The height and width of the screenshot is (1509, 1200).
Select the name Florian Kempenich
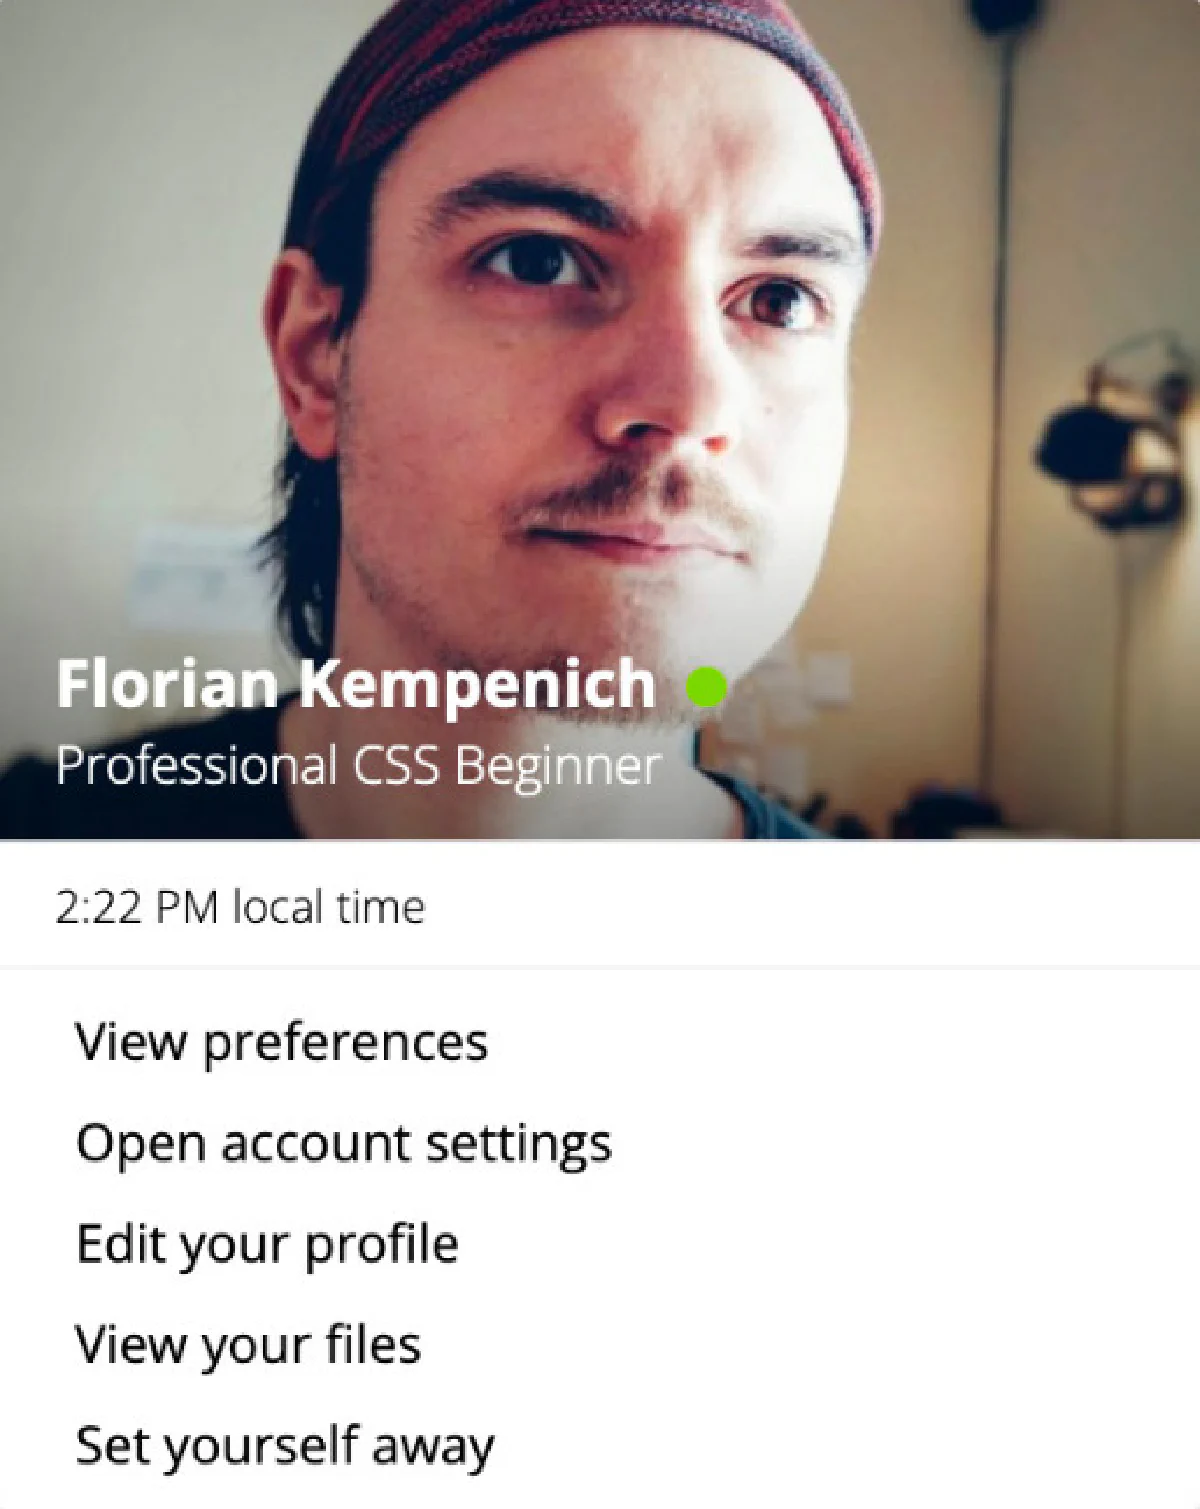(355, 683)
